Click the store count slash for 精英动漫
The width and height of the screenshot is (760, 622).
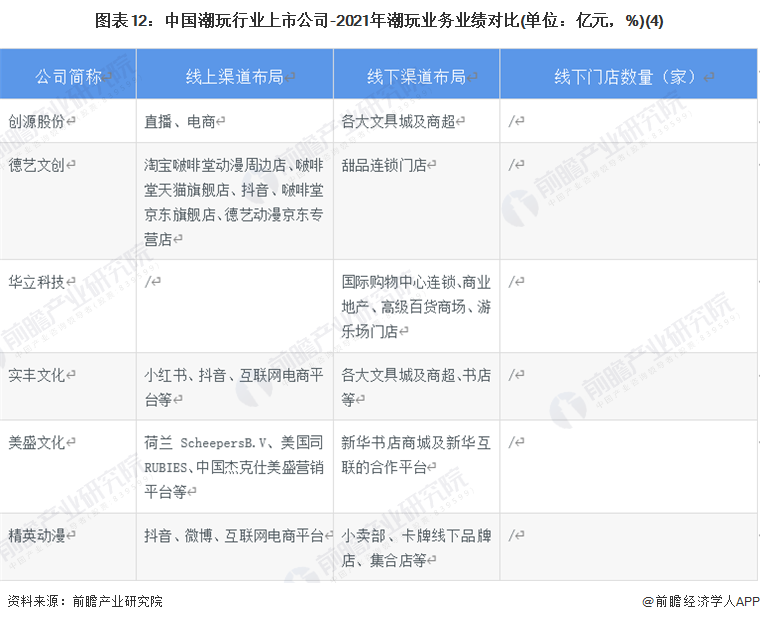[511, 535]
